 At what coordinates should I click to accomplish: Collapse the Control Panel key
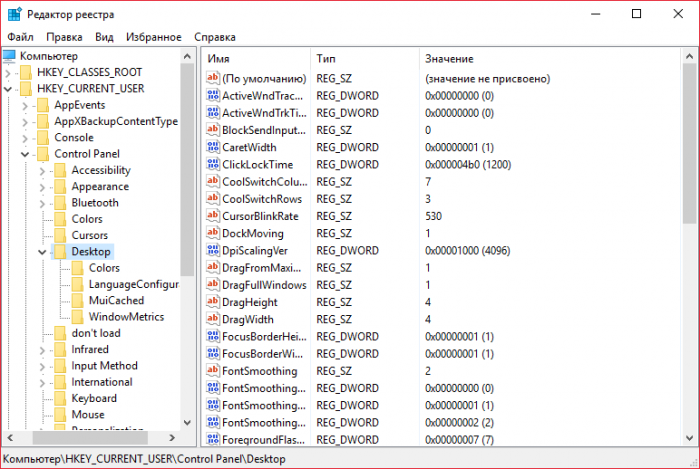click(25, 154)
